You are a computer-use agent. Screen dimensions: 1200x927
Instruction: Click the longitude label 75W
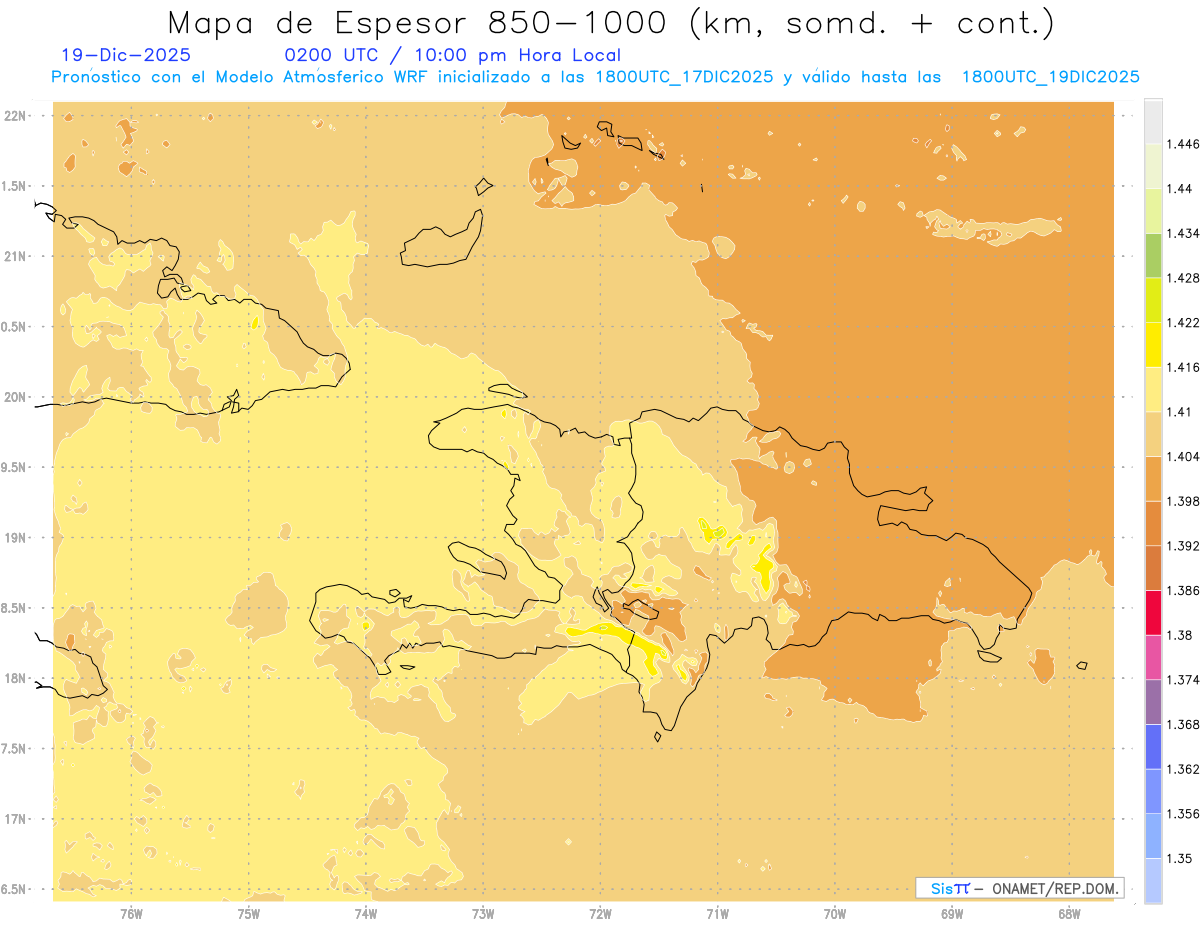point(248,913)
